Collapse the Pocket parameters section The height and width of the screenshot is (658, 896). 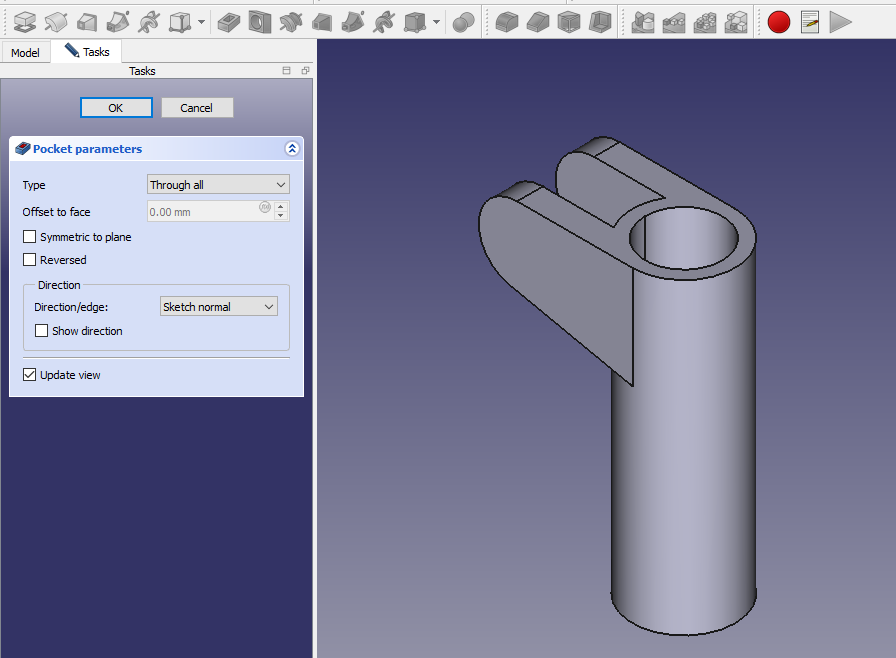click(x=292, y=149)
